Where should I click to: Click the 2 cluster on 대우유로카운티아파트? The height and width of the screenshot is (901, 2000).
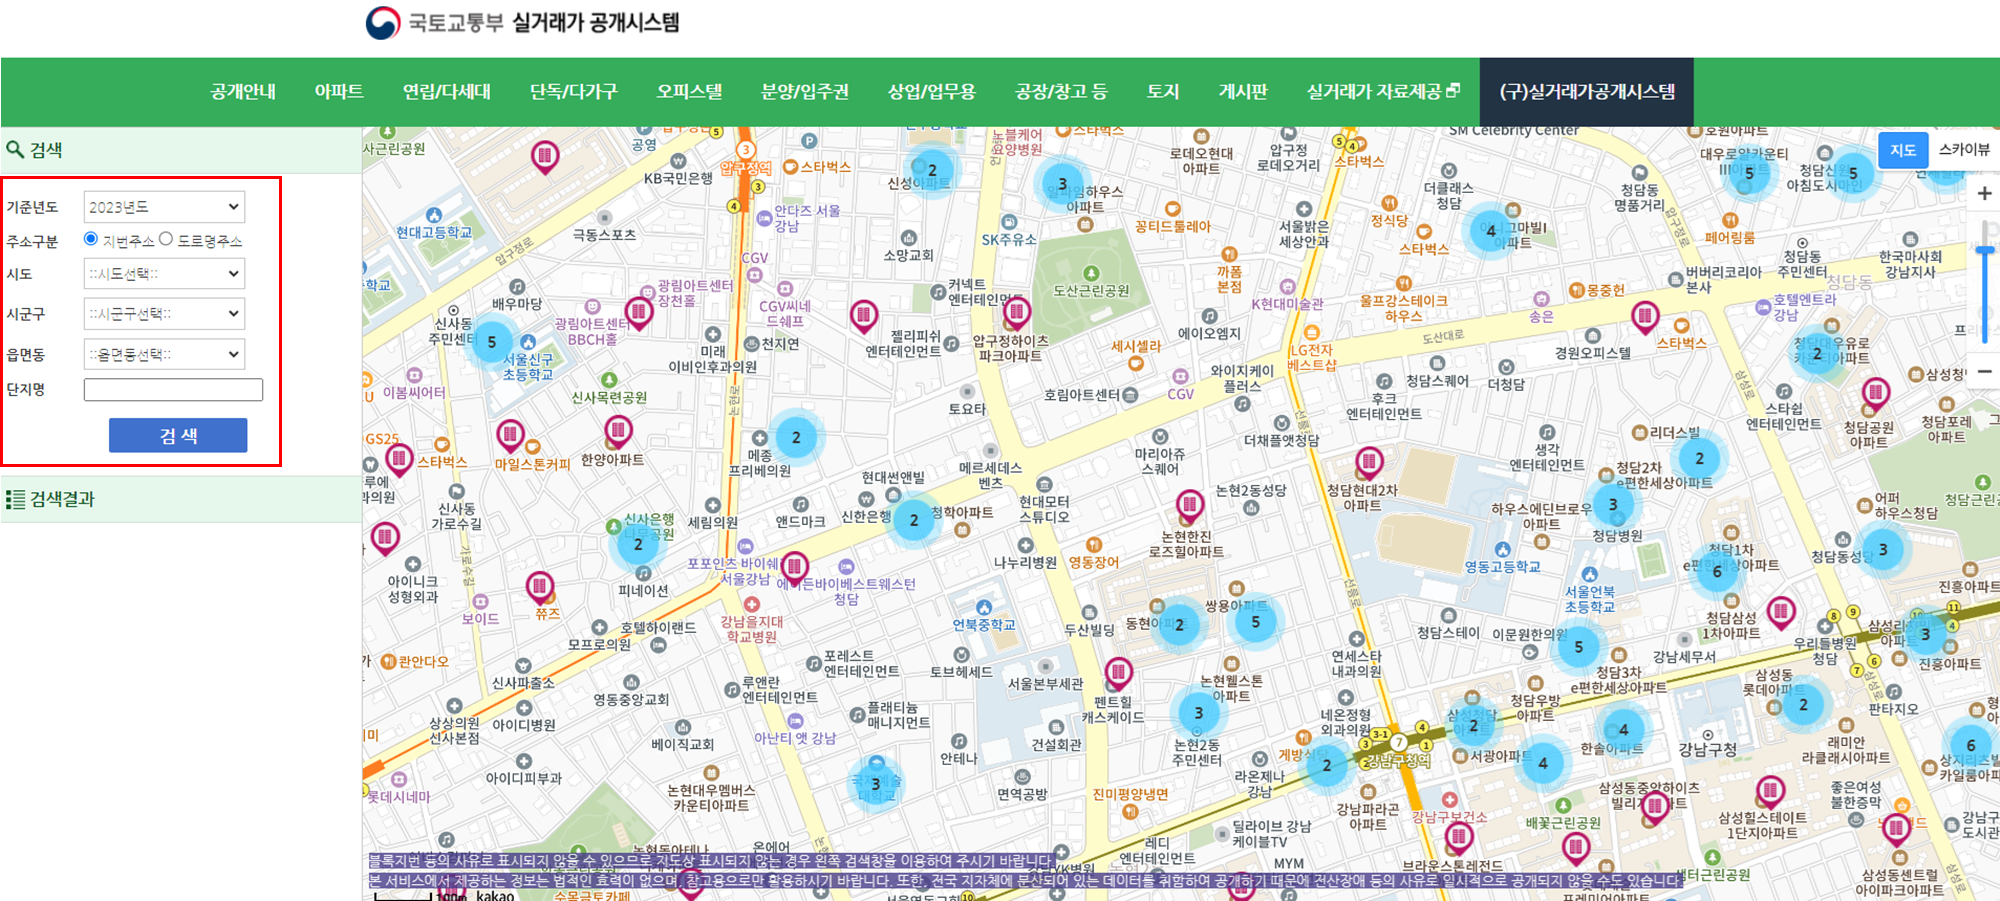[x=1817, y=353]
